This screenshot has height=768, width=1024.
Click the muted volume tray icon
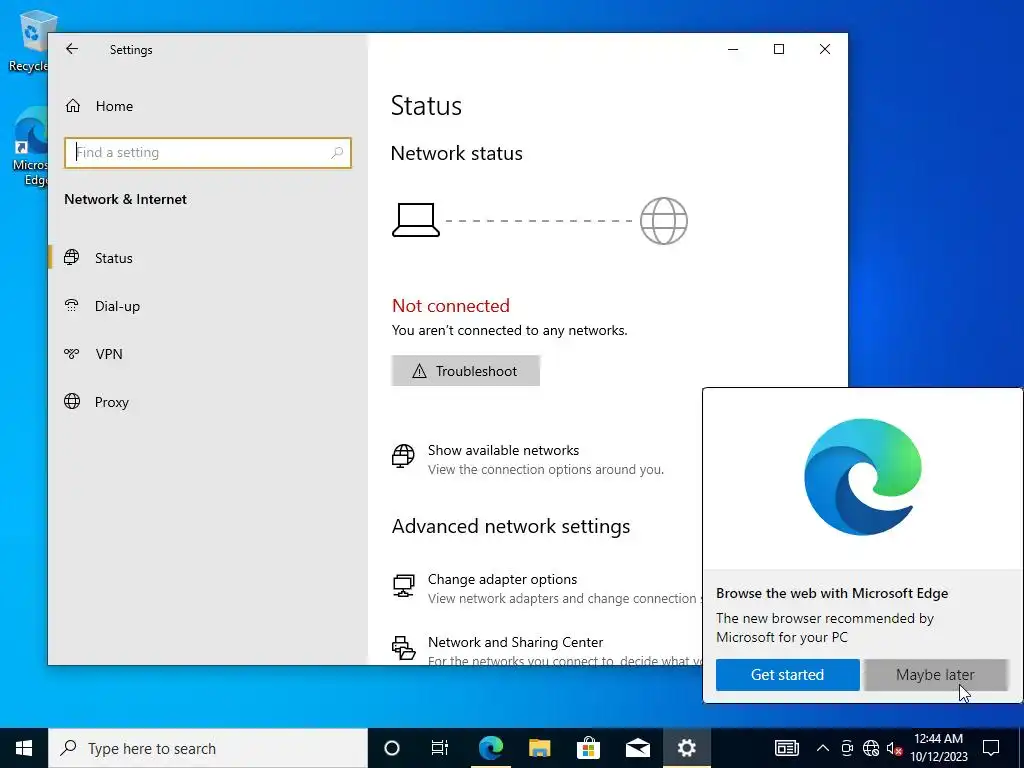pos(894,748)
